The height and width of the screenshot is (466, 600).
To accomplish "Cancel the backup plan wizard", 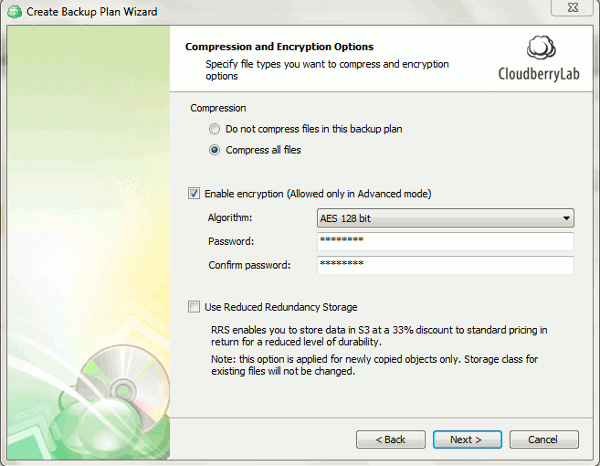I will [544, 440].
